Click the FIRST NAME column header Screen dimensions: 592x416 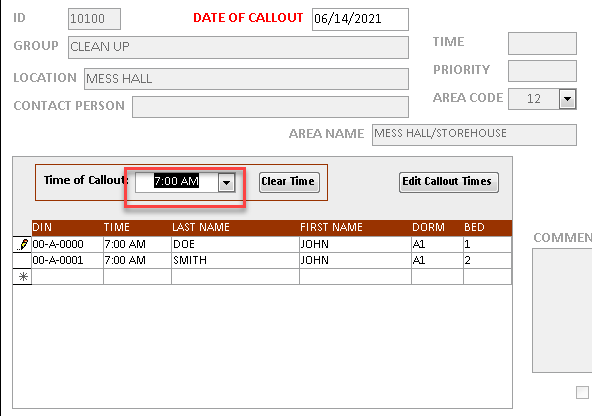coord(331,227)
